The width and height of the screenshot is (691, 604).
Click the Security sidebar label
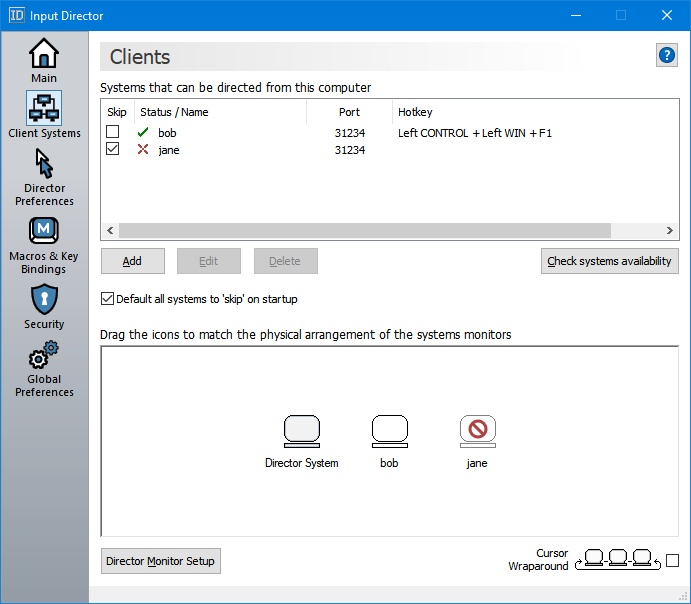(x=44, y=324)
